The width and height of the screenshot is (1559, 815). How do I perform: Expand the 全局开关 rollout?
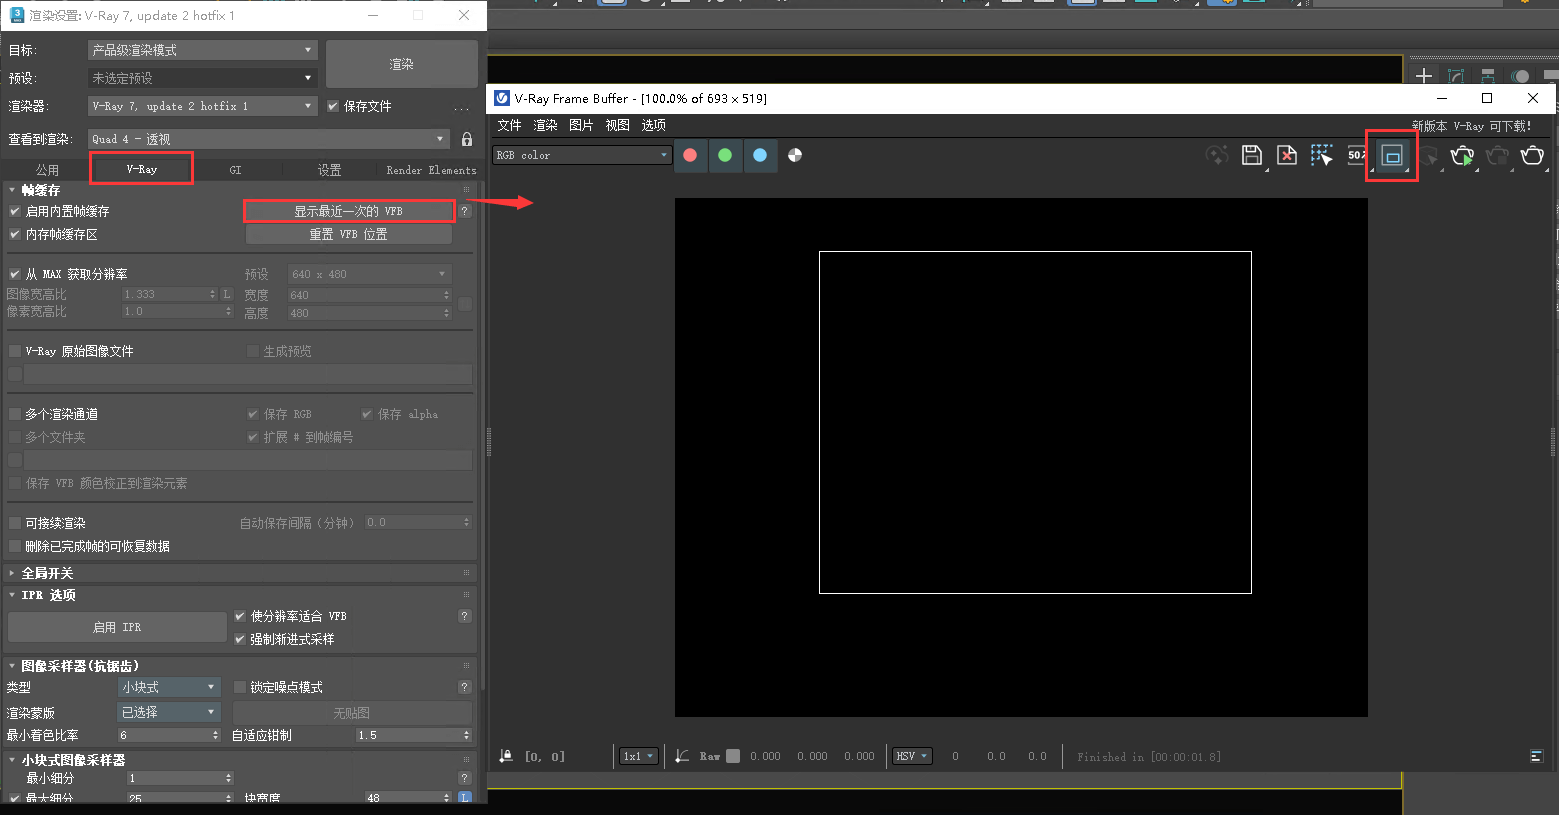[47, 573]
